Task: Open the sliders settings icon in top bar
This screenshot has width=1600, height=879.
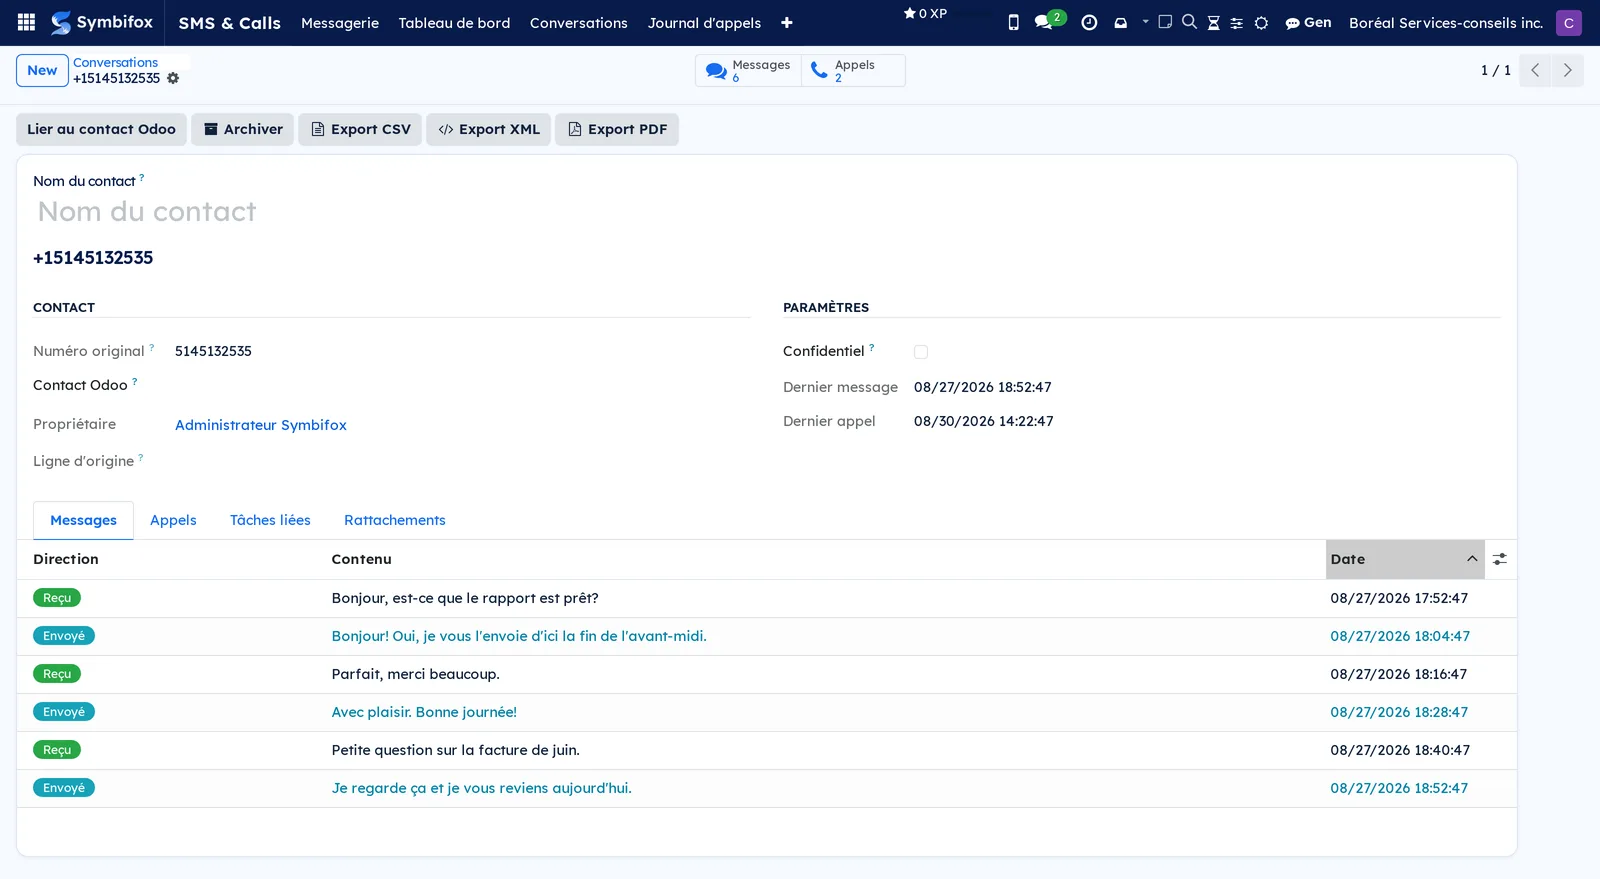Action: pyautogui.click(x=1237, y=22)
